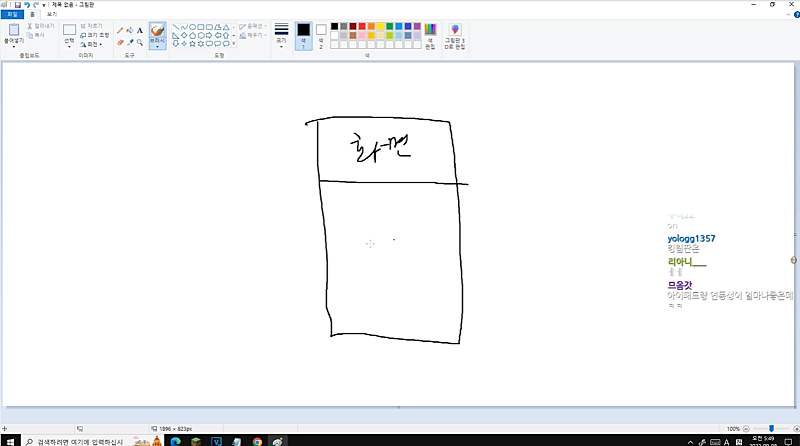Open Edit with Paint 3D
Image resolution: width=800 pixels, height=446 pixels.
[455, 37]
